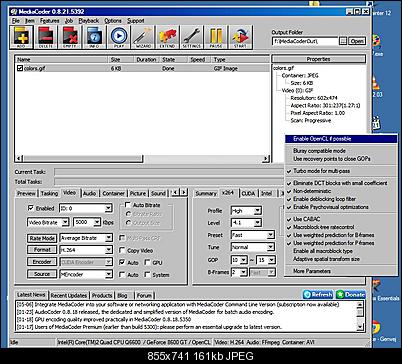Toggle Use CABAC menu entry
Image resolution: width=402 pixels, height=364 pixels.
(x=341, y=219)
